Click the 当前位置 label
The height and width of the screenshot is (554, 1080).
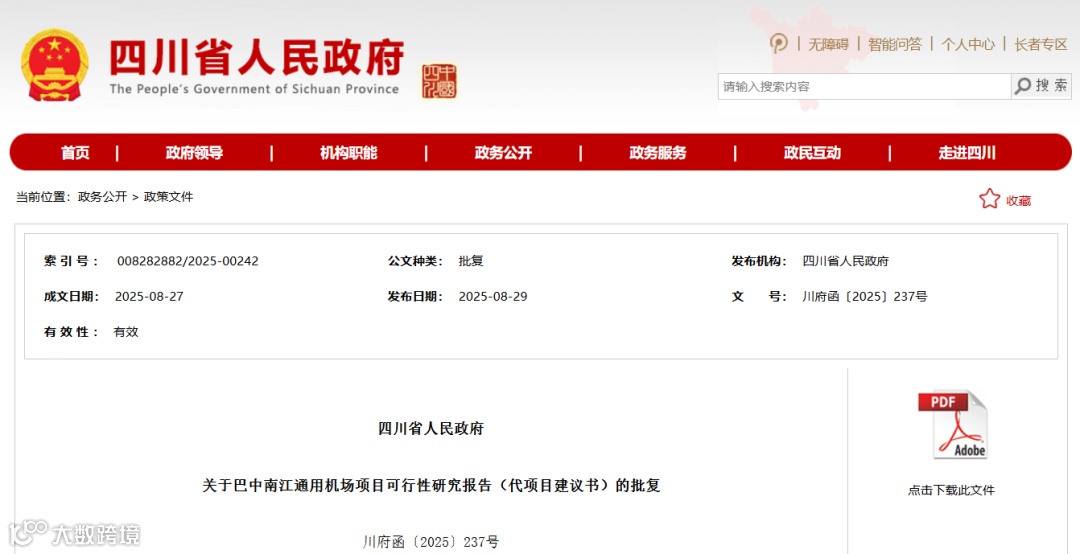(x=43, y=196)
